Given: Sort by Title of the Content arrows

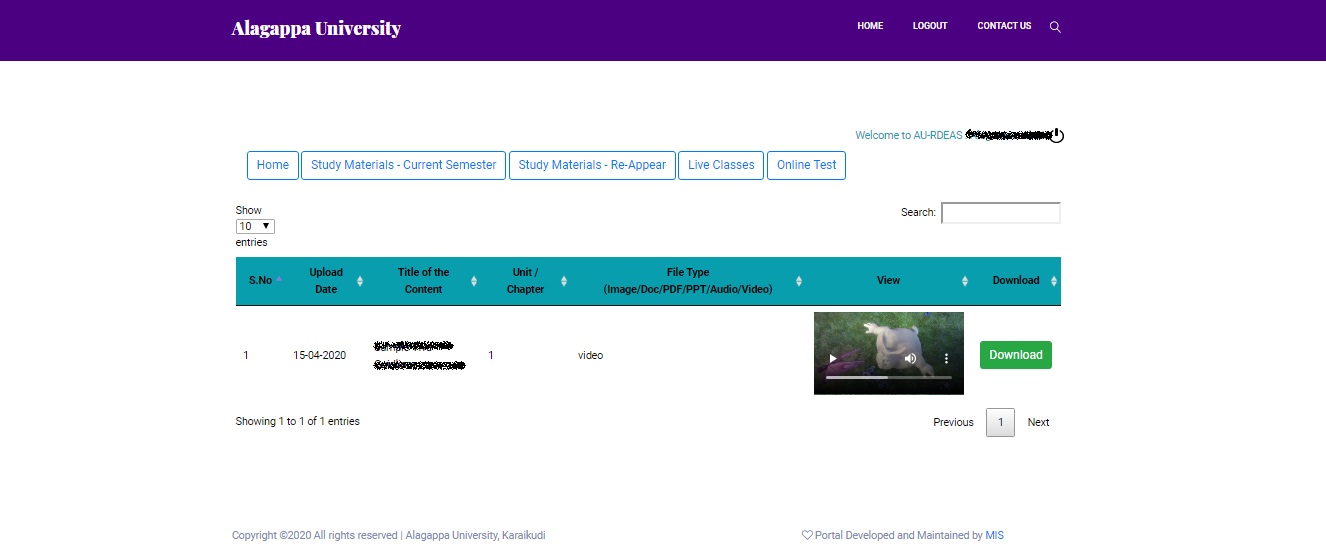Looking at the screenshot, I should coord(474,281).
